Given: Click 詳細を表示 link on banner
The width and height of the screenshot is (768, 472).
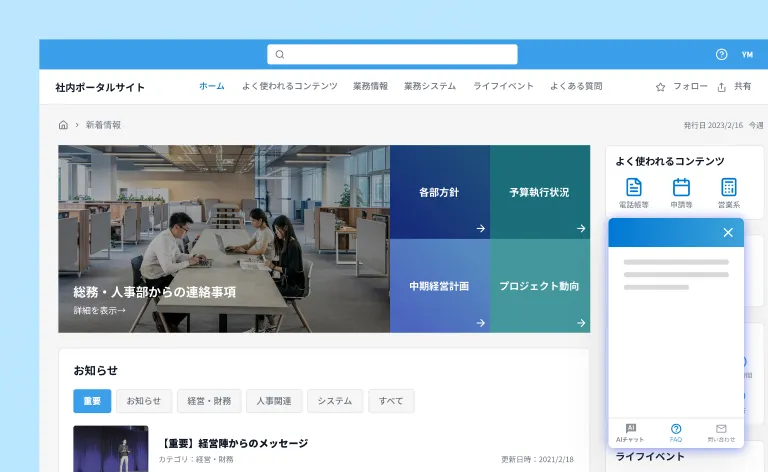Looking at the screenshot, I should (99, 310).
